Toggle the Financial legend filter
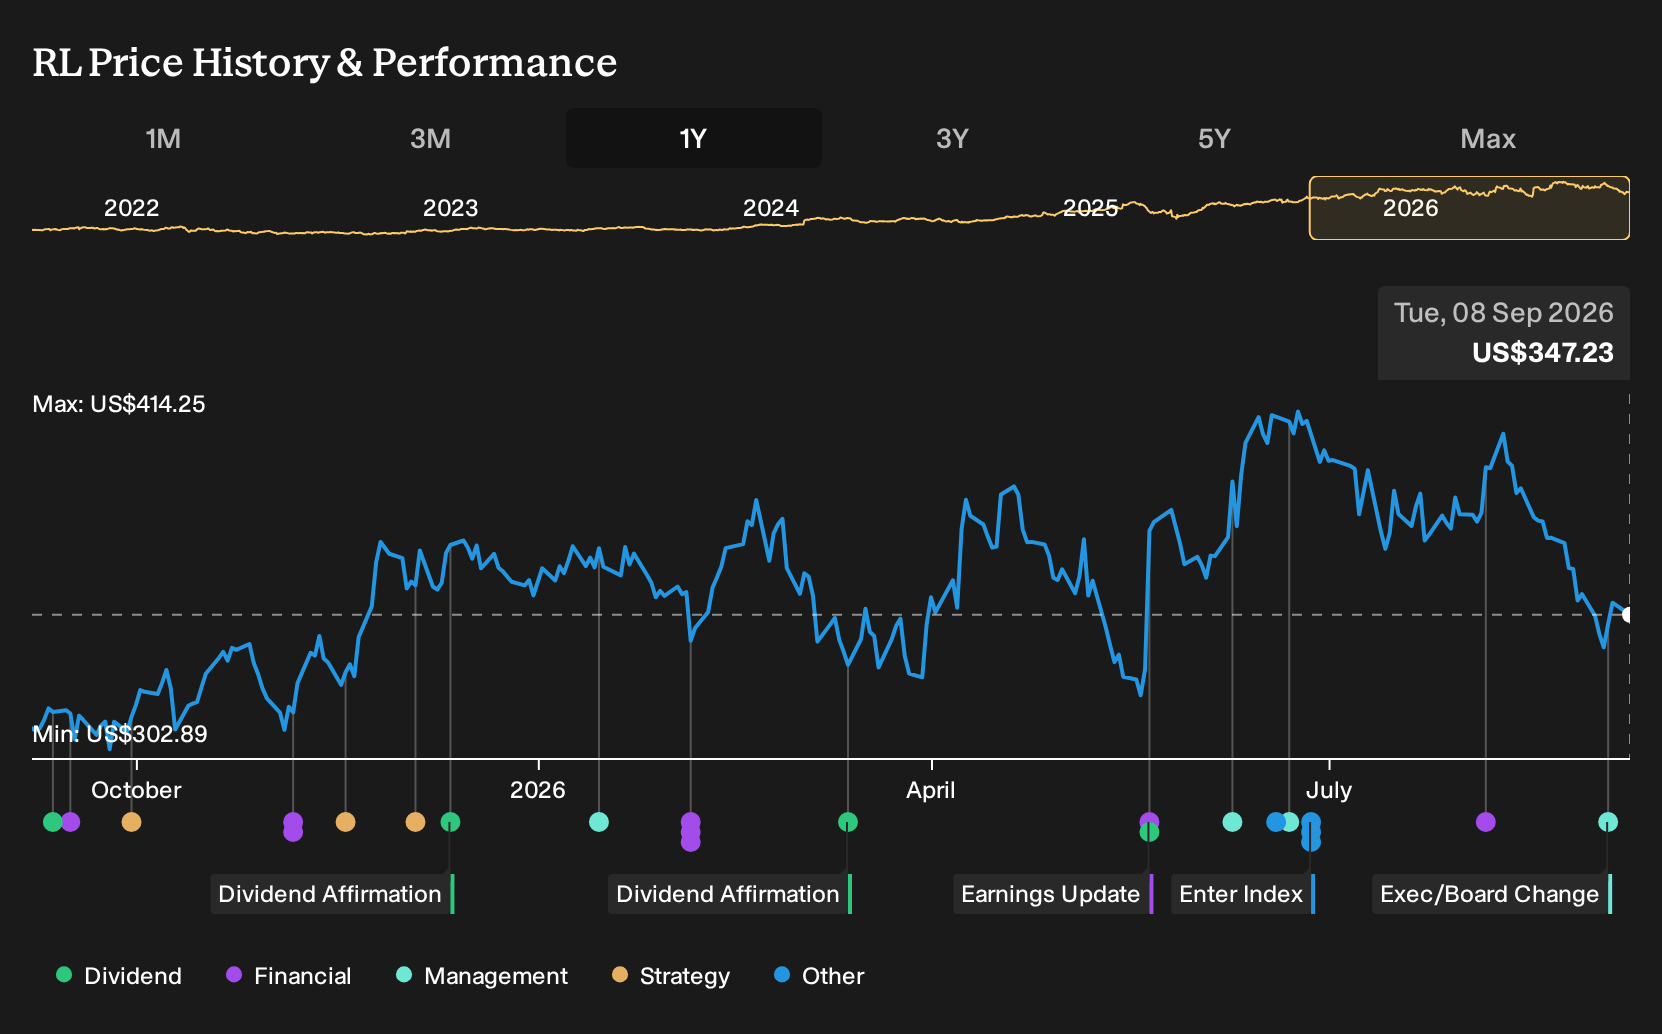This screenshot has height=1034, width=1662. tap(289, 976)
